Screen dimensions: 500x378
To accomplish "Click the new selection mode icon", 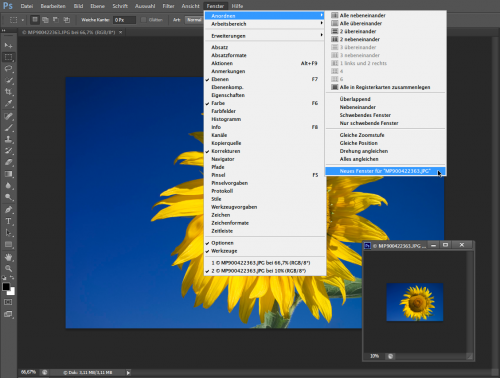I will (x=35, y=20).
